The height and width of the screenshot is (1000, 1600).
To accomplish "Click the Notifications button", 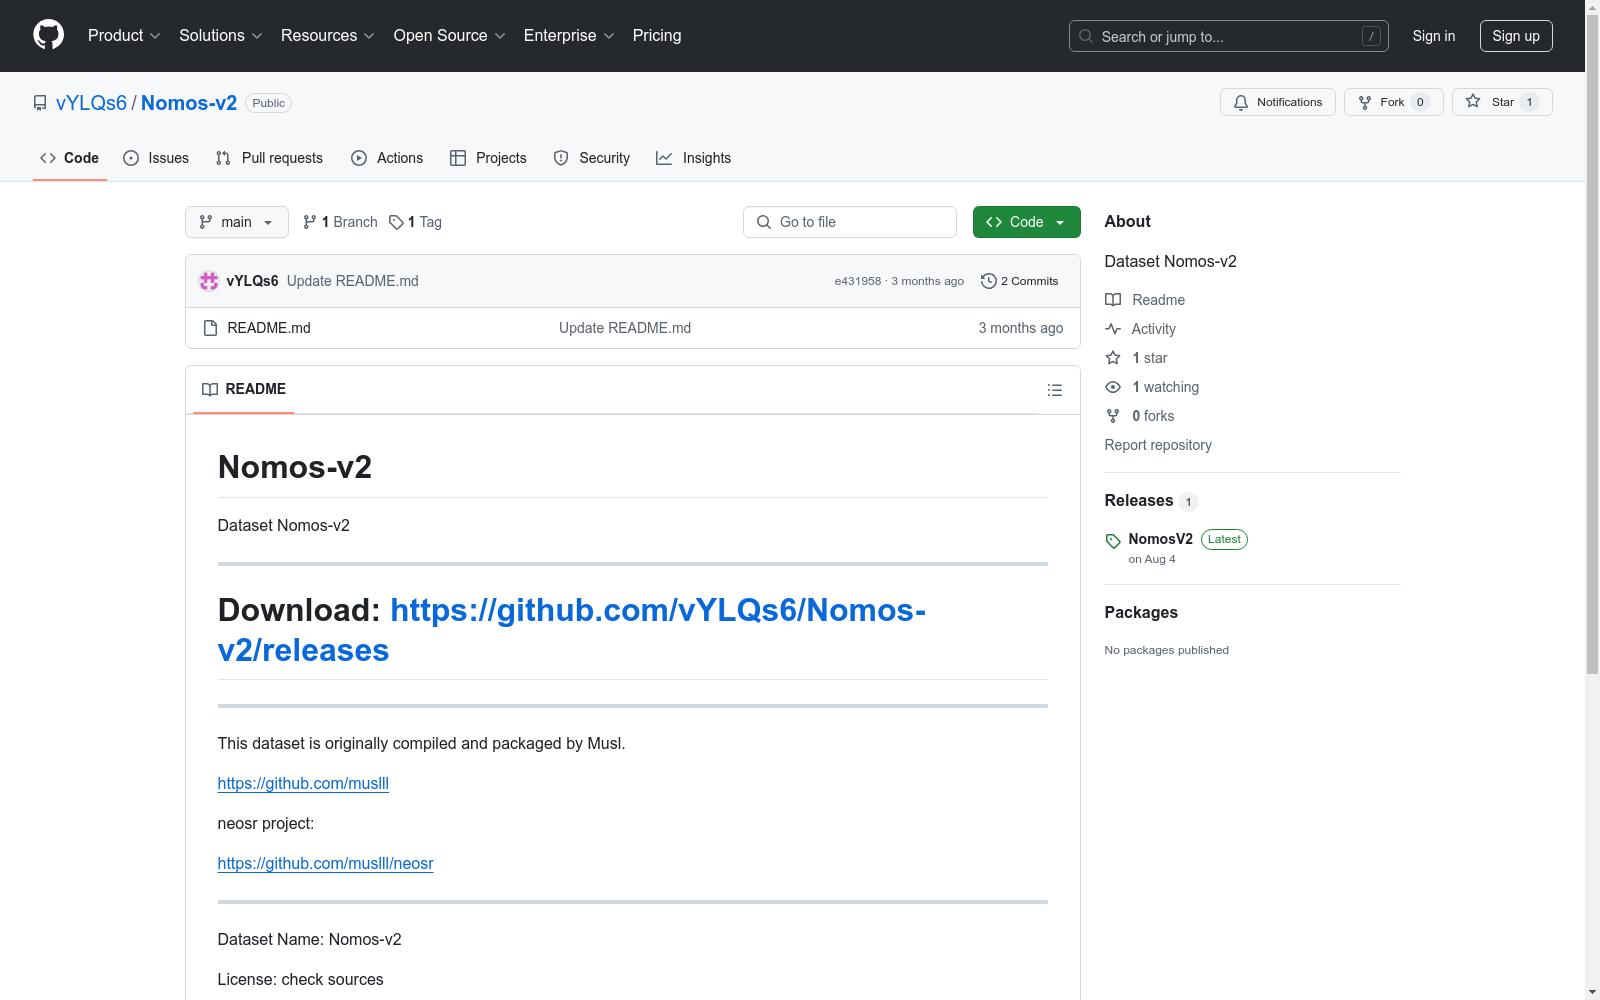I will 1278,102.
